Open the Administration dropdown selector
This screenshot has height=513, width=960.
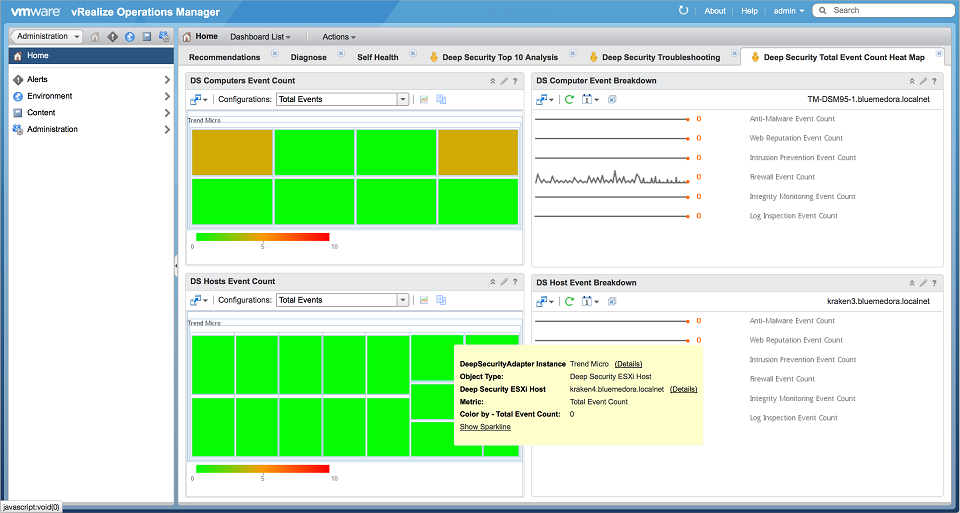[48, 37]
